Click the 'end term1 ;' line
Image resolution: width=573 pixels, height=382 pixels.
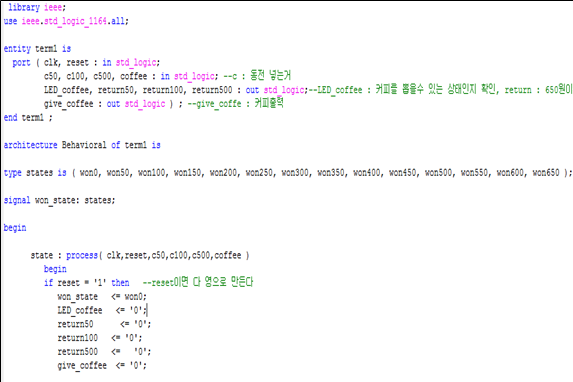tap(28, 118)
